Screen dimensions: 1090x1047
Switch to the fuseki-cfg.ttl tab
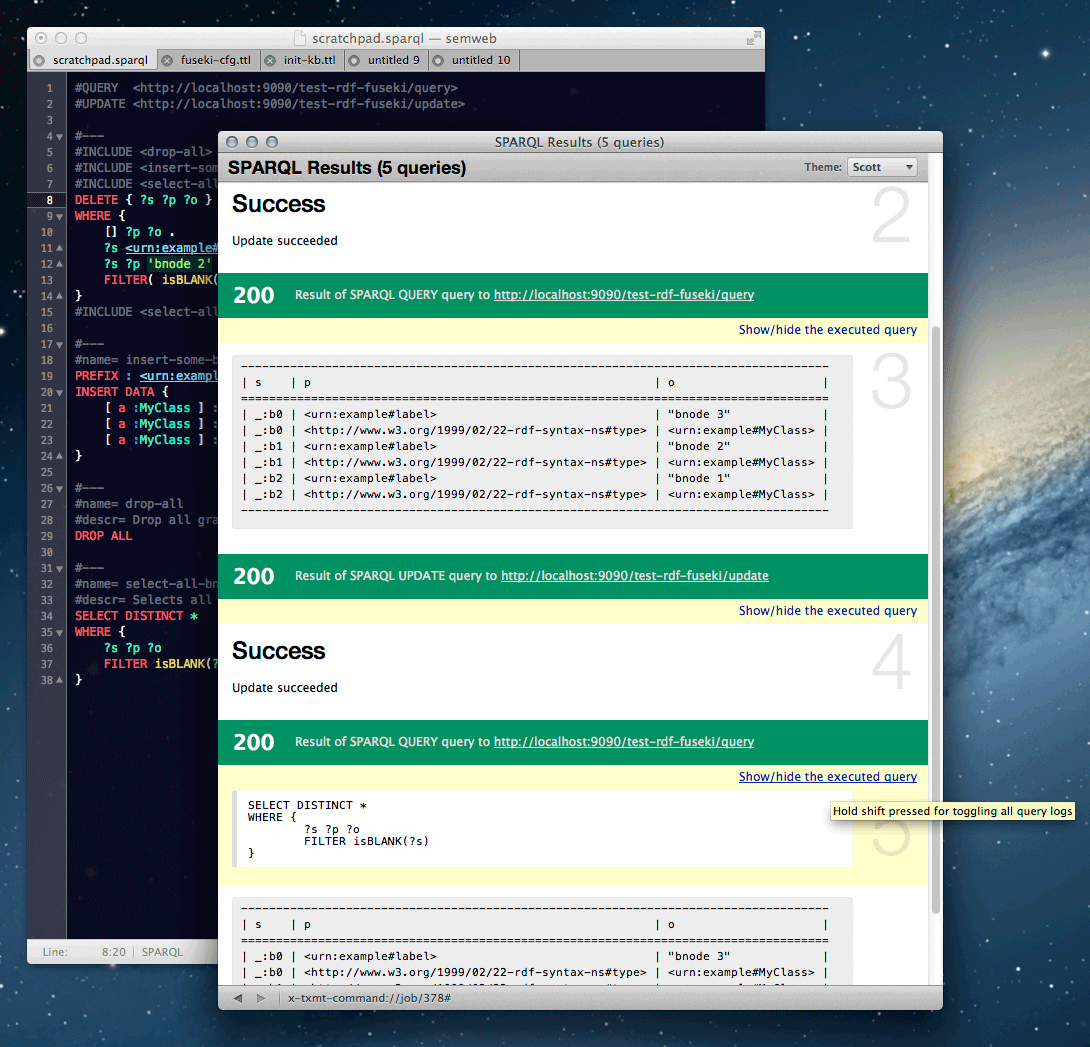tap(215, 60)
